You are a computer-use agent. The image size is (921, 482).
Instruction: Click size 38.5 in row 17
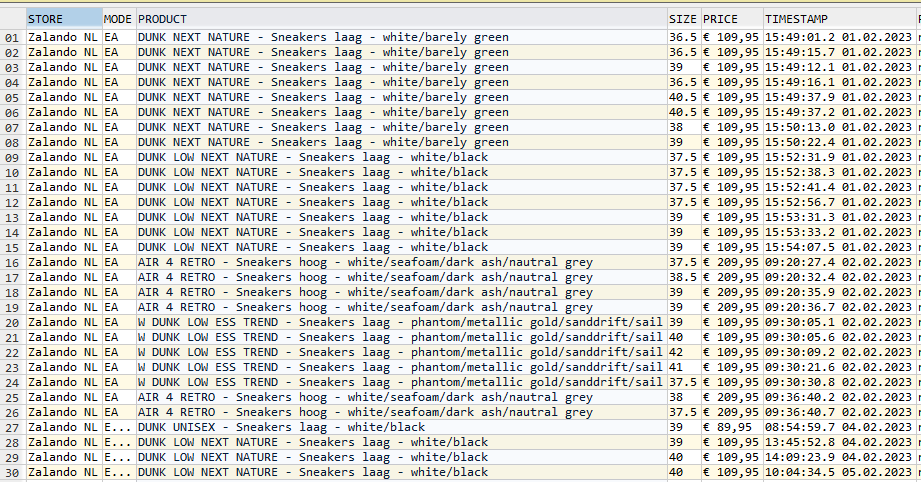(684, 277)
